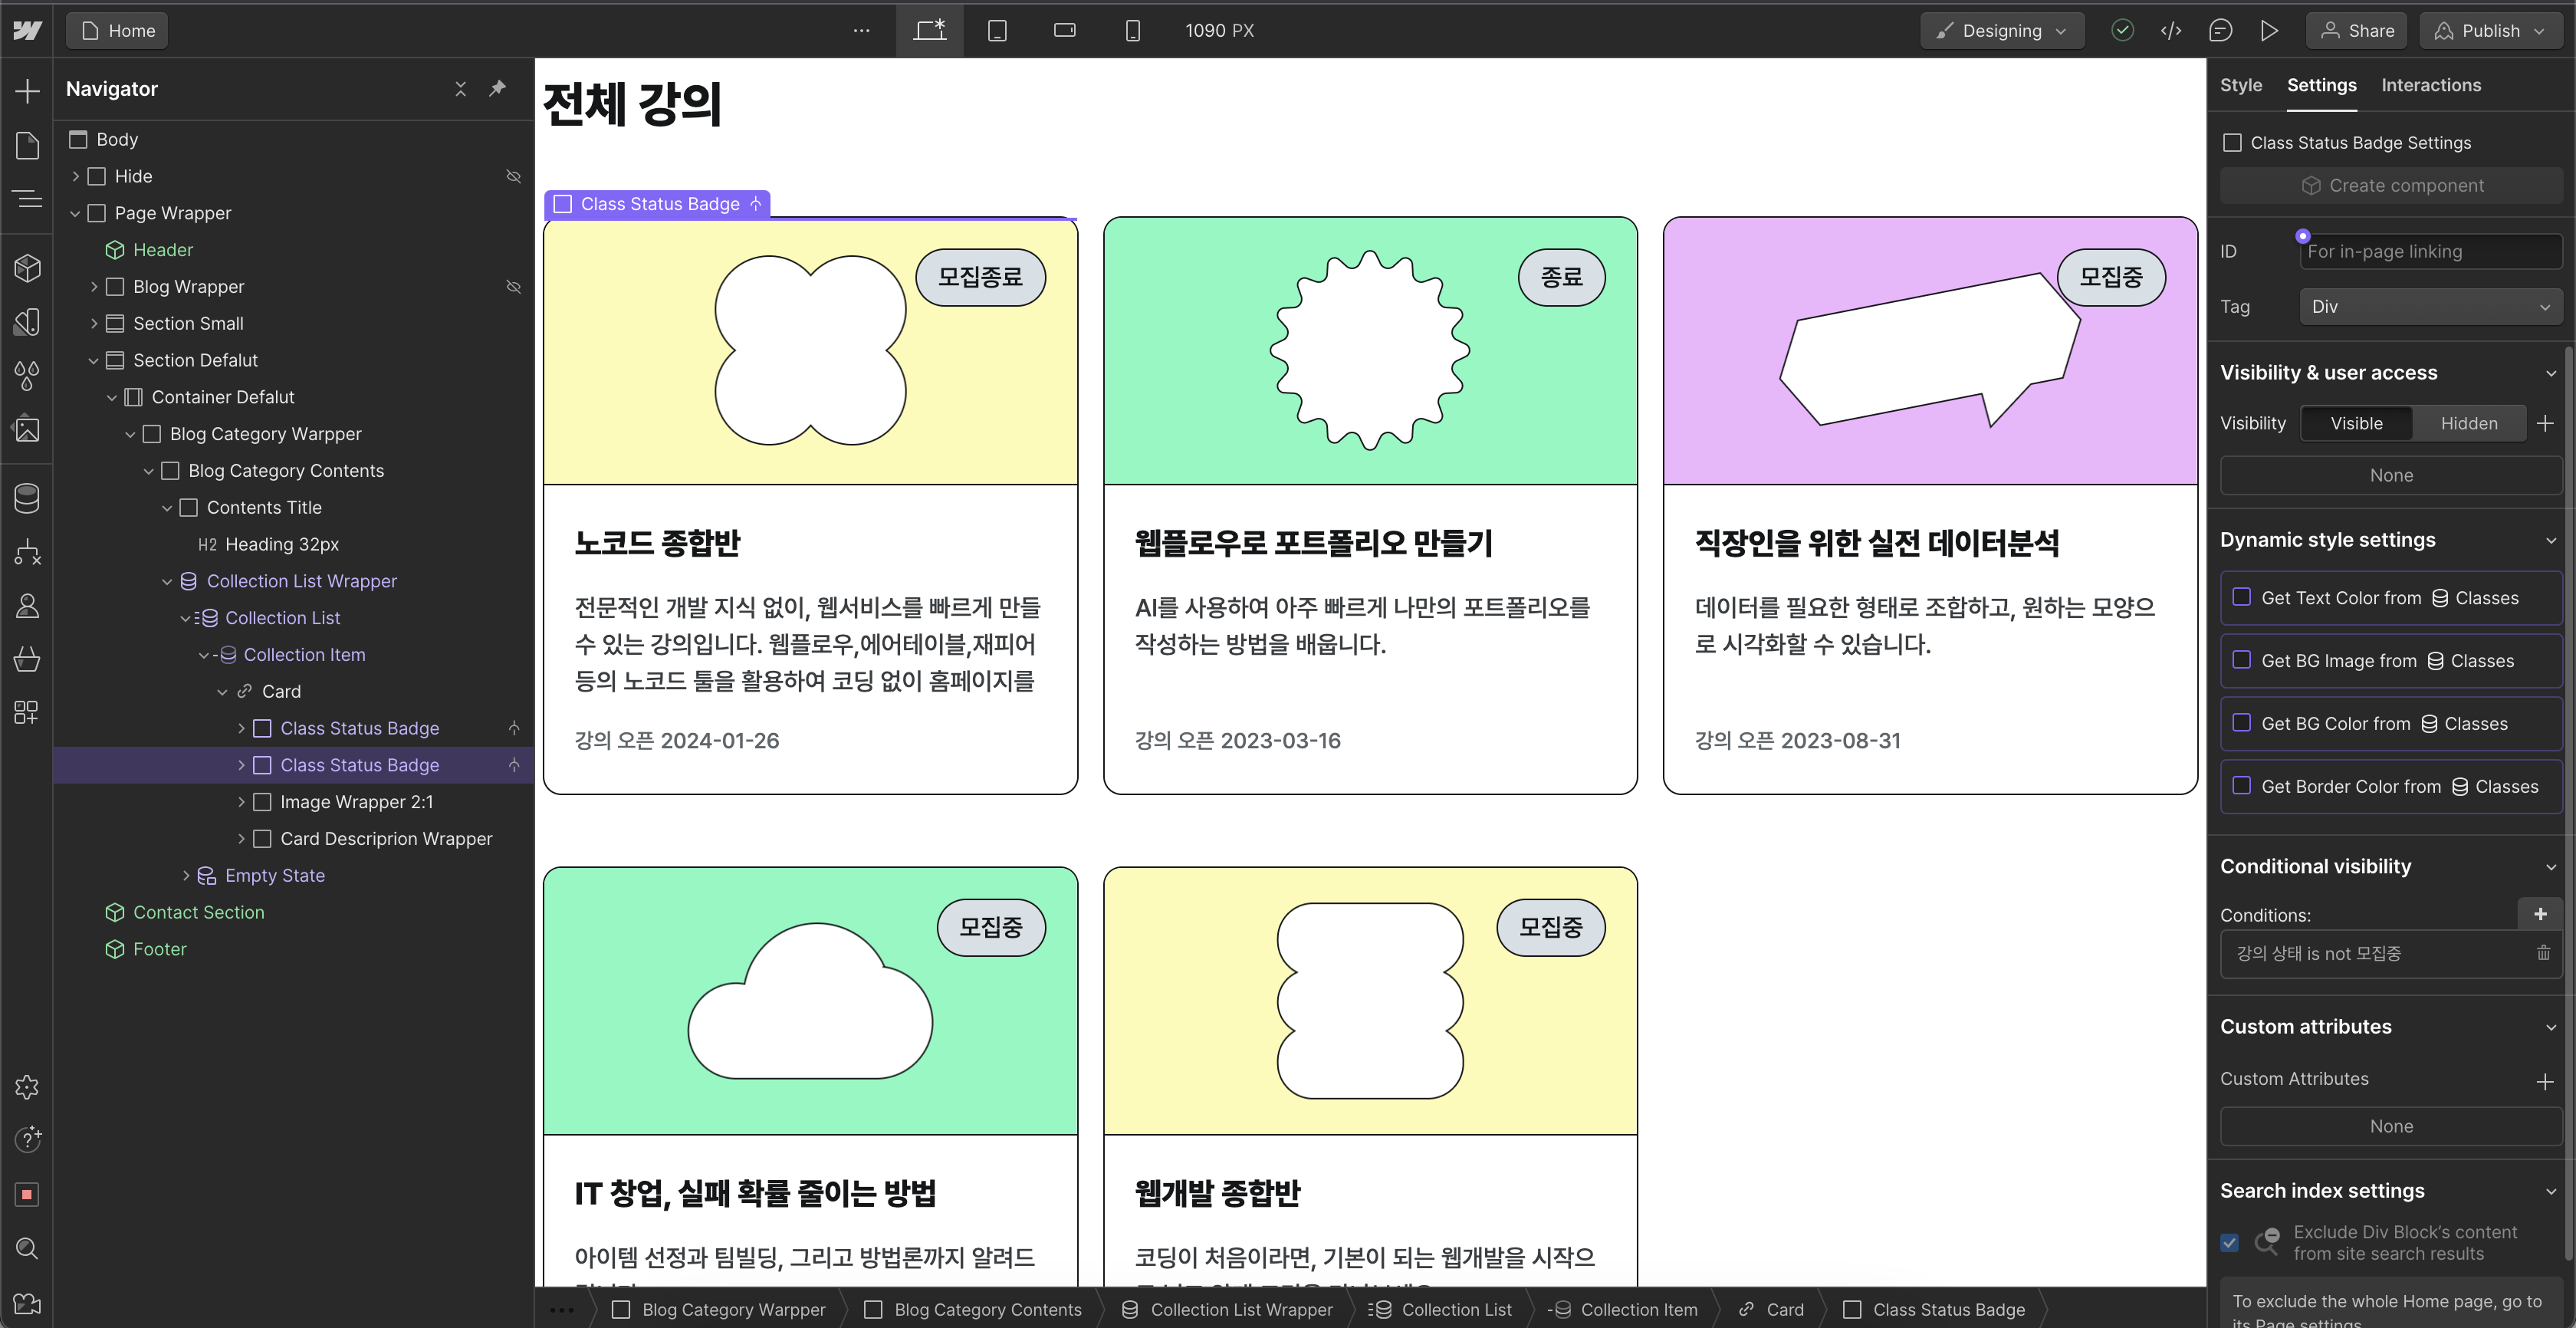Open the Tag dropdown showing Div

tap(2431, 307)
